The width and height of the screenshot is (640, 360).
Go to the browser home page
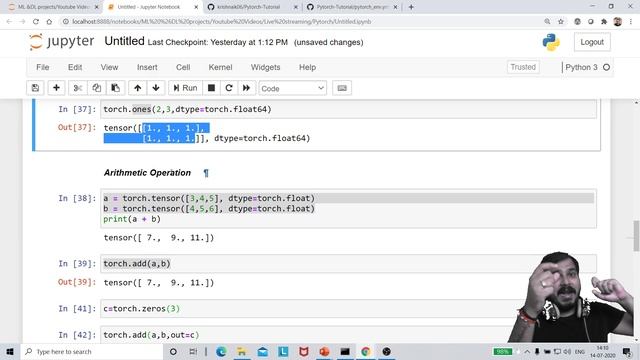pyautogui.click(x=49, y=22)
